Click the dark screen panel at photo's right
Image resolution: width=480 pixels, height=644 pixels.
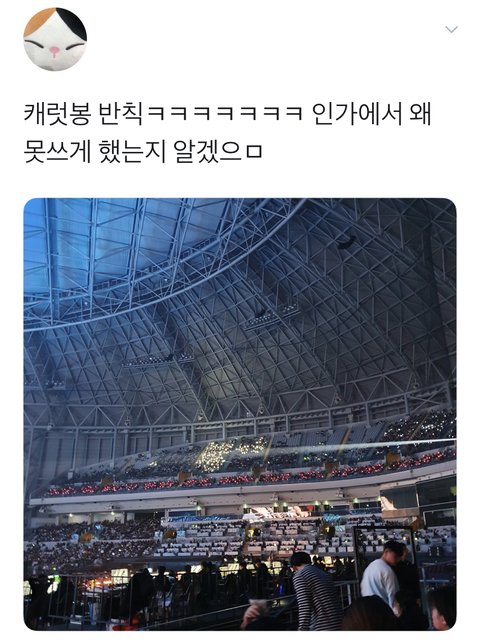pyautogui.click(x=435, y=499)
